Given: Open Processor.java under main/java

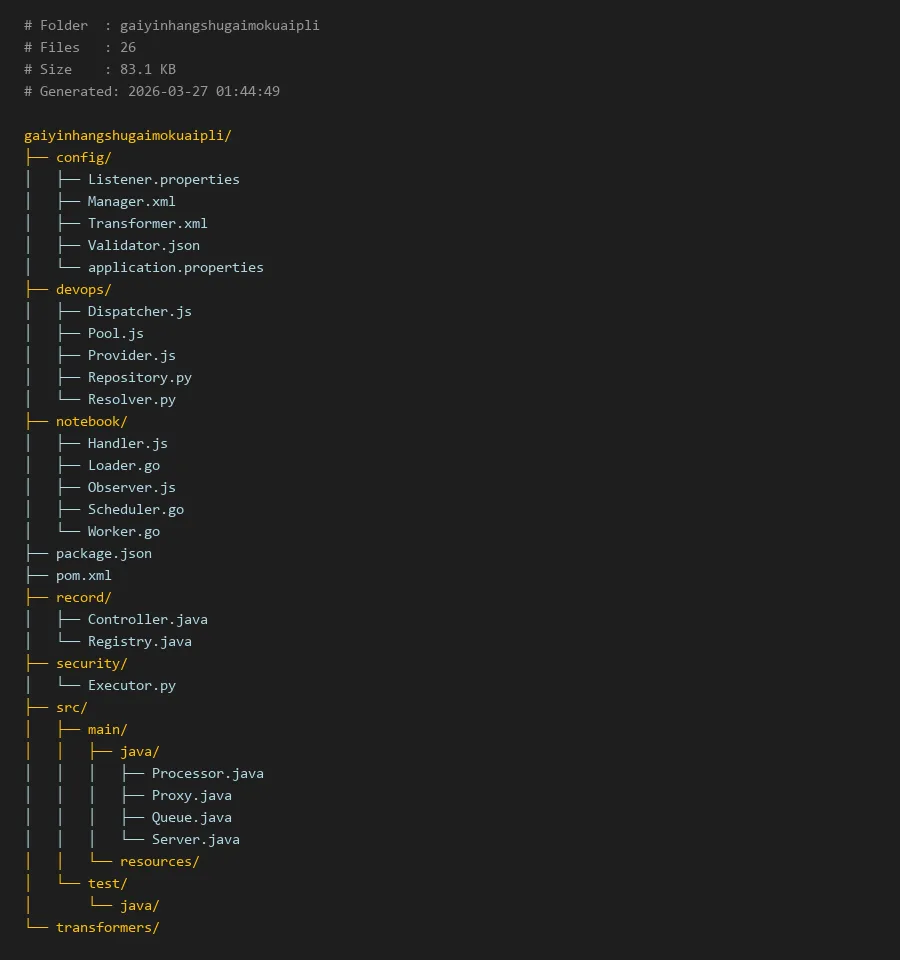Looking at the screenshot, I should click(207, 773).
